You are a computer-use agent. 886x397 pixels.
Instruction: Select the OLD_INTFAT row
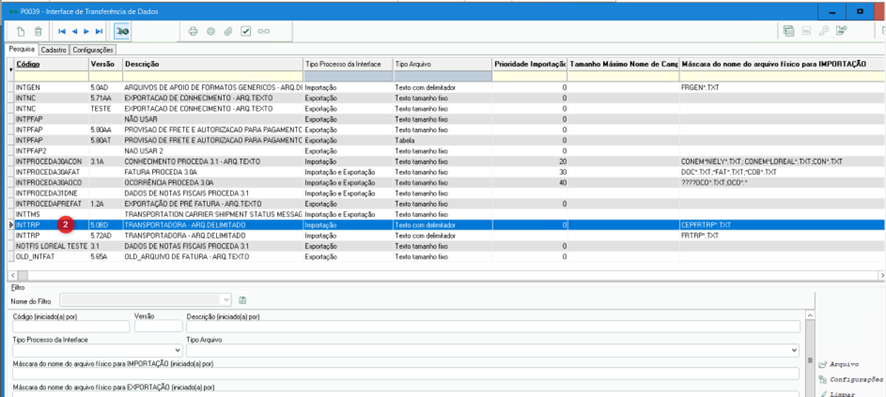click(x=446, y=256)
